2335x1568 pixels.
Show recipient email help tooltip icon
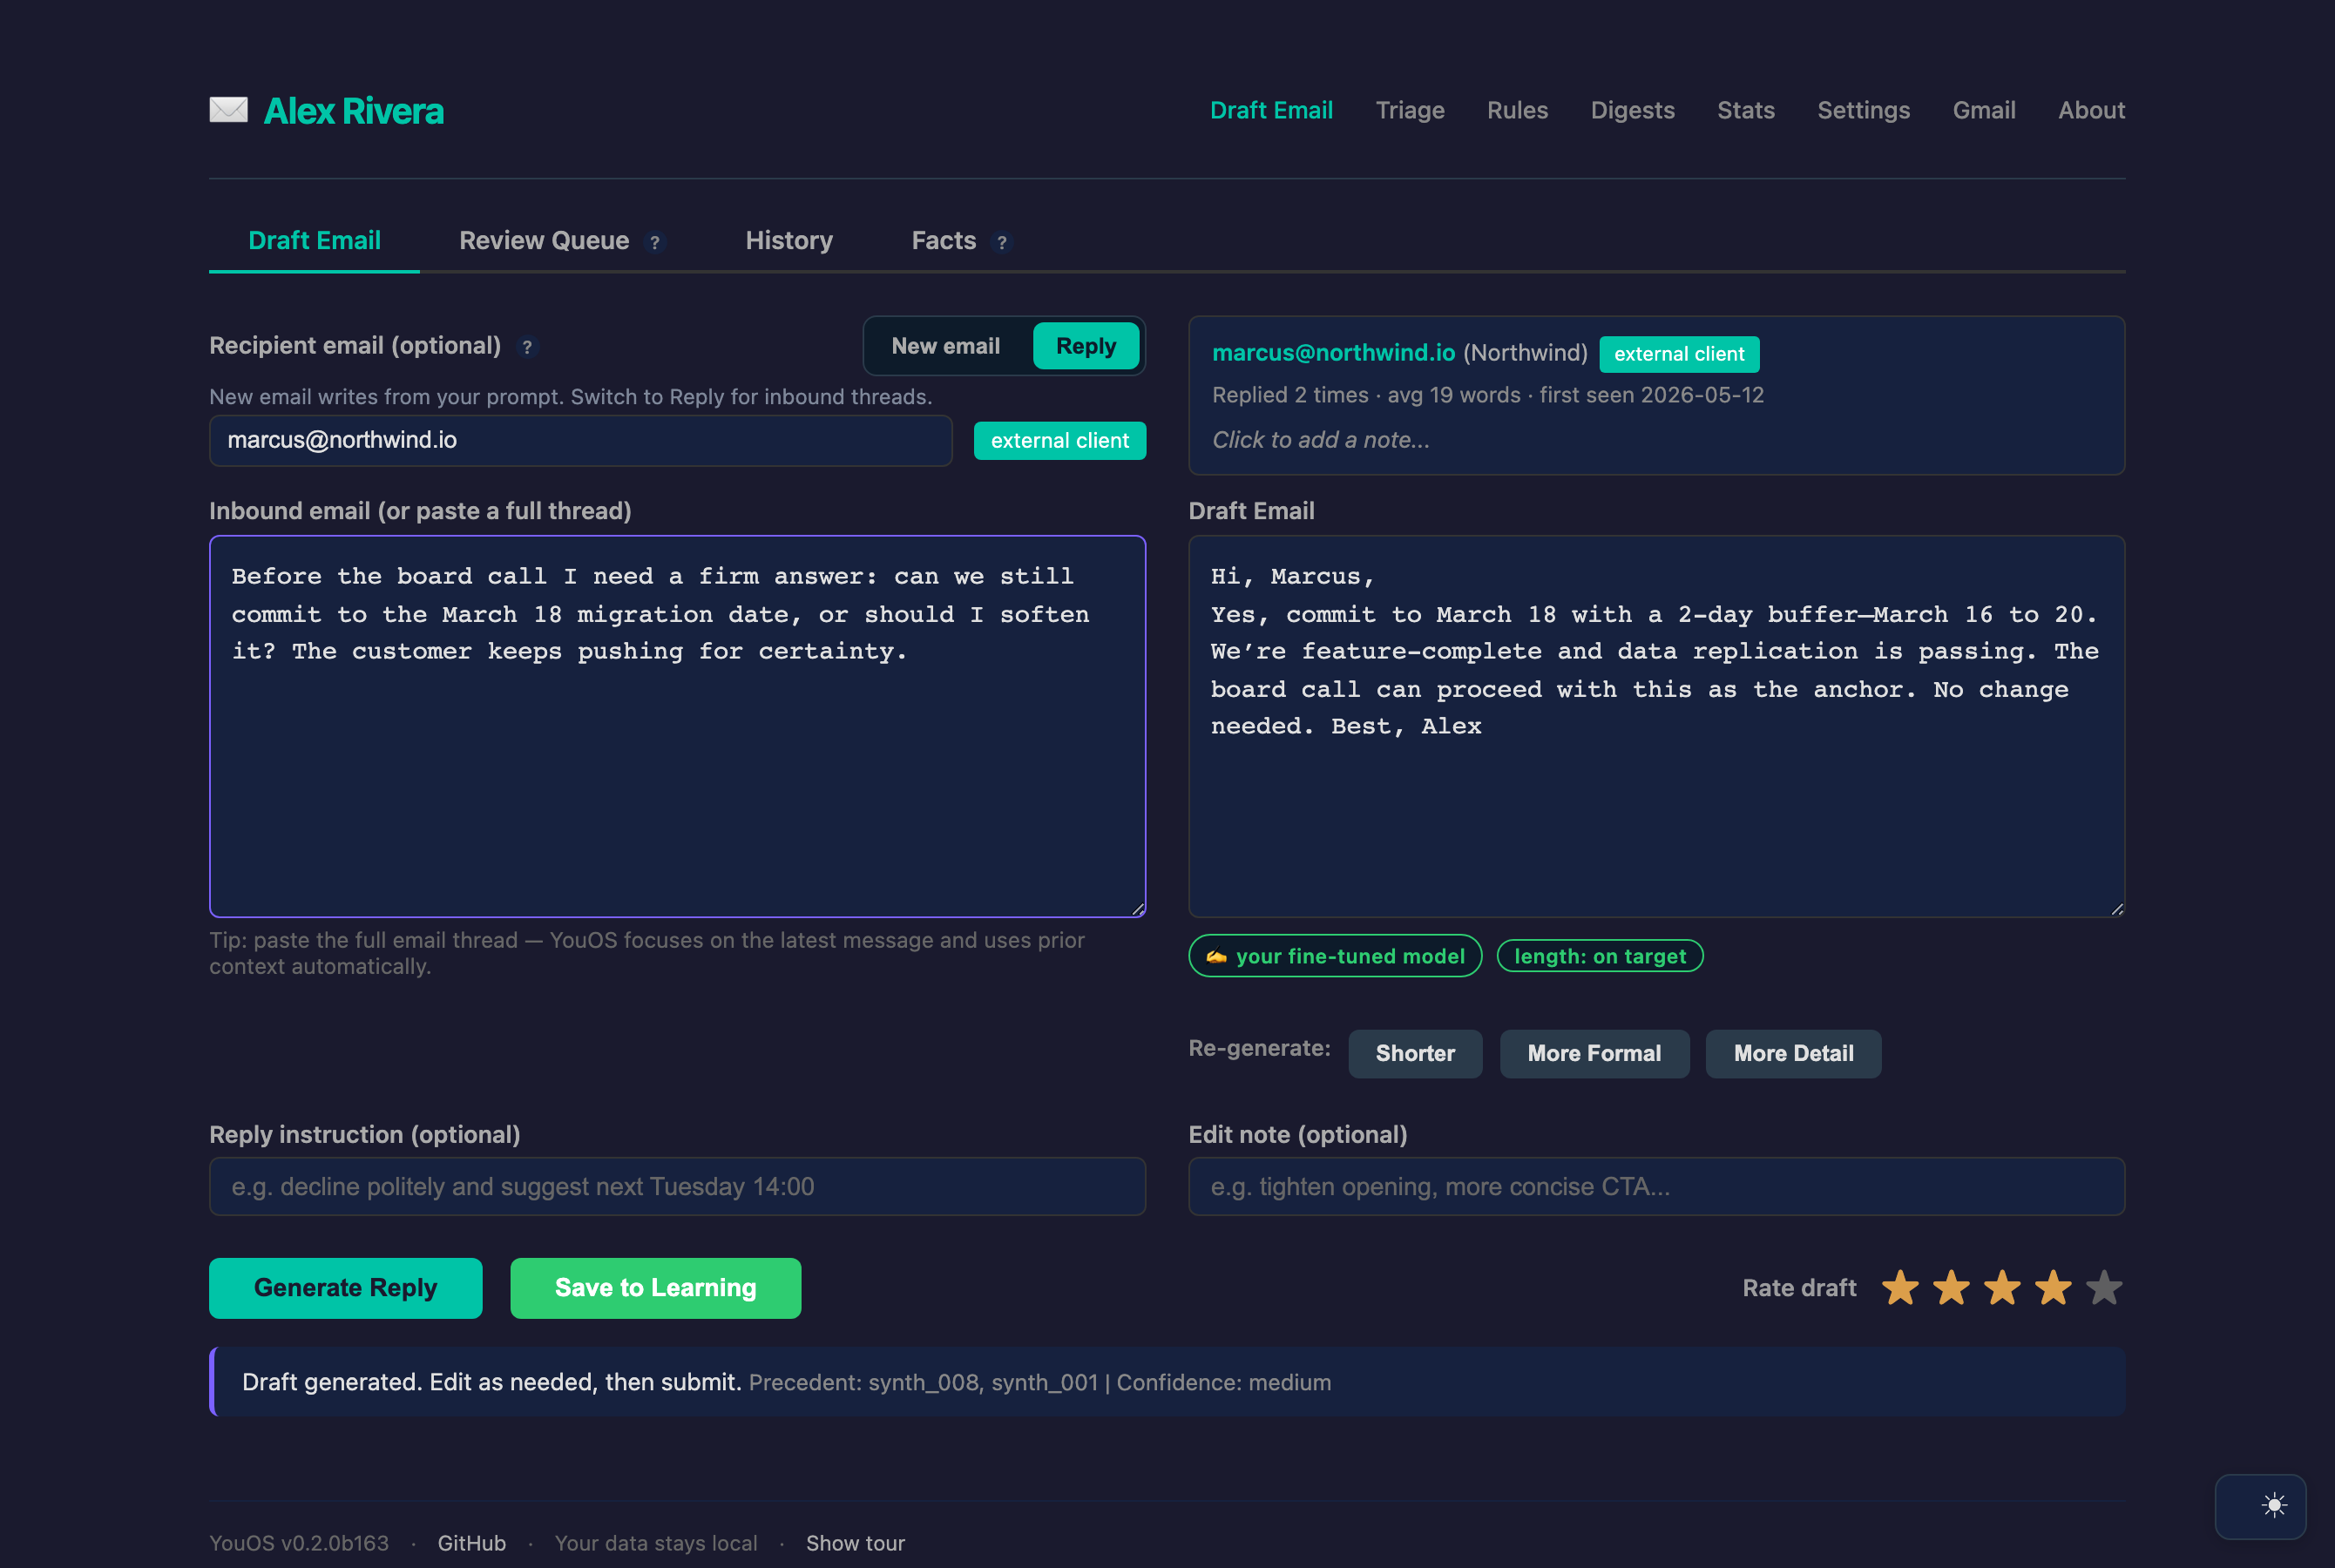point(527,347)
